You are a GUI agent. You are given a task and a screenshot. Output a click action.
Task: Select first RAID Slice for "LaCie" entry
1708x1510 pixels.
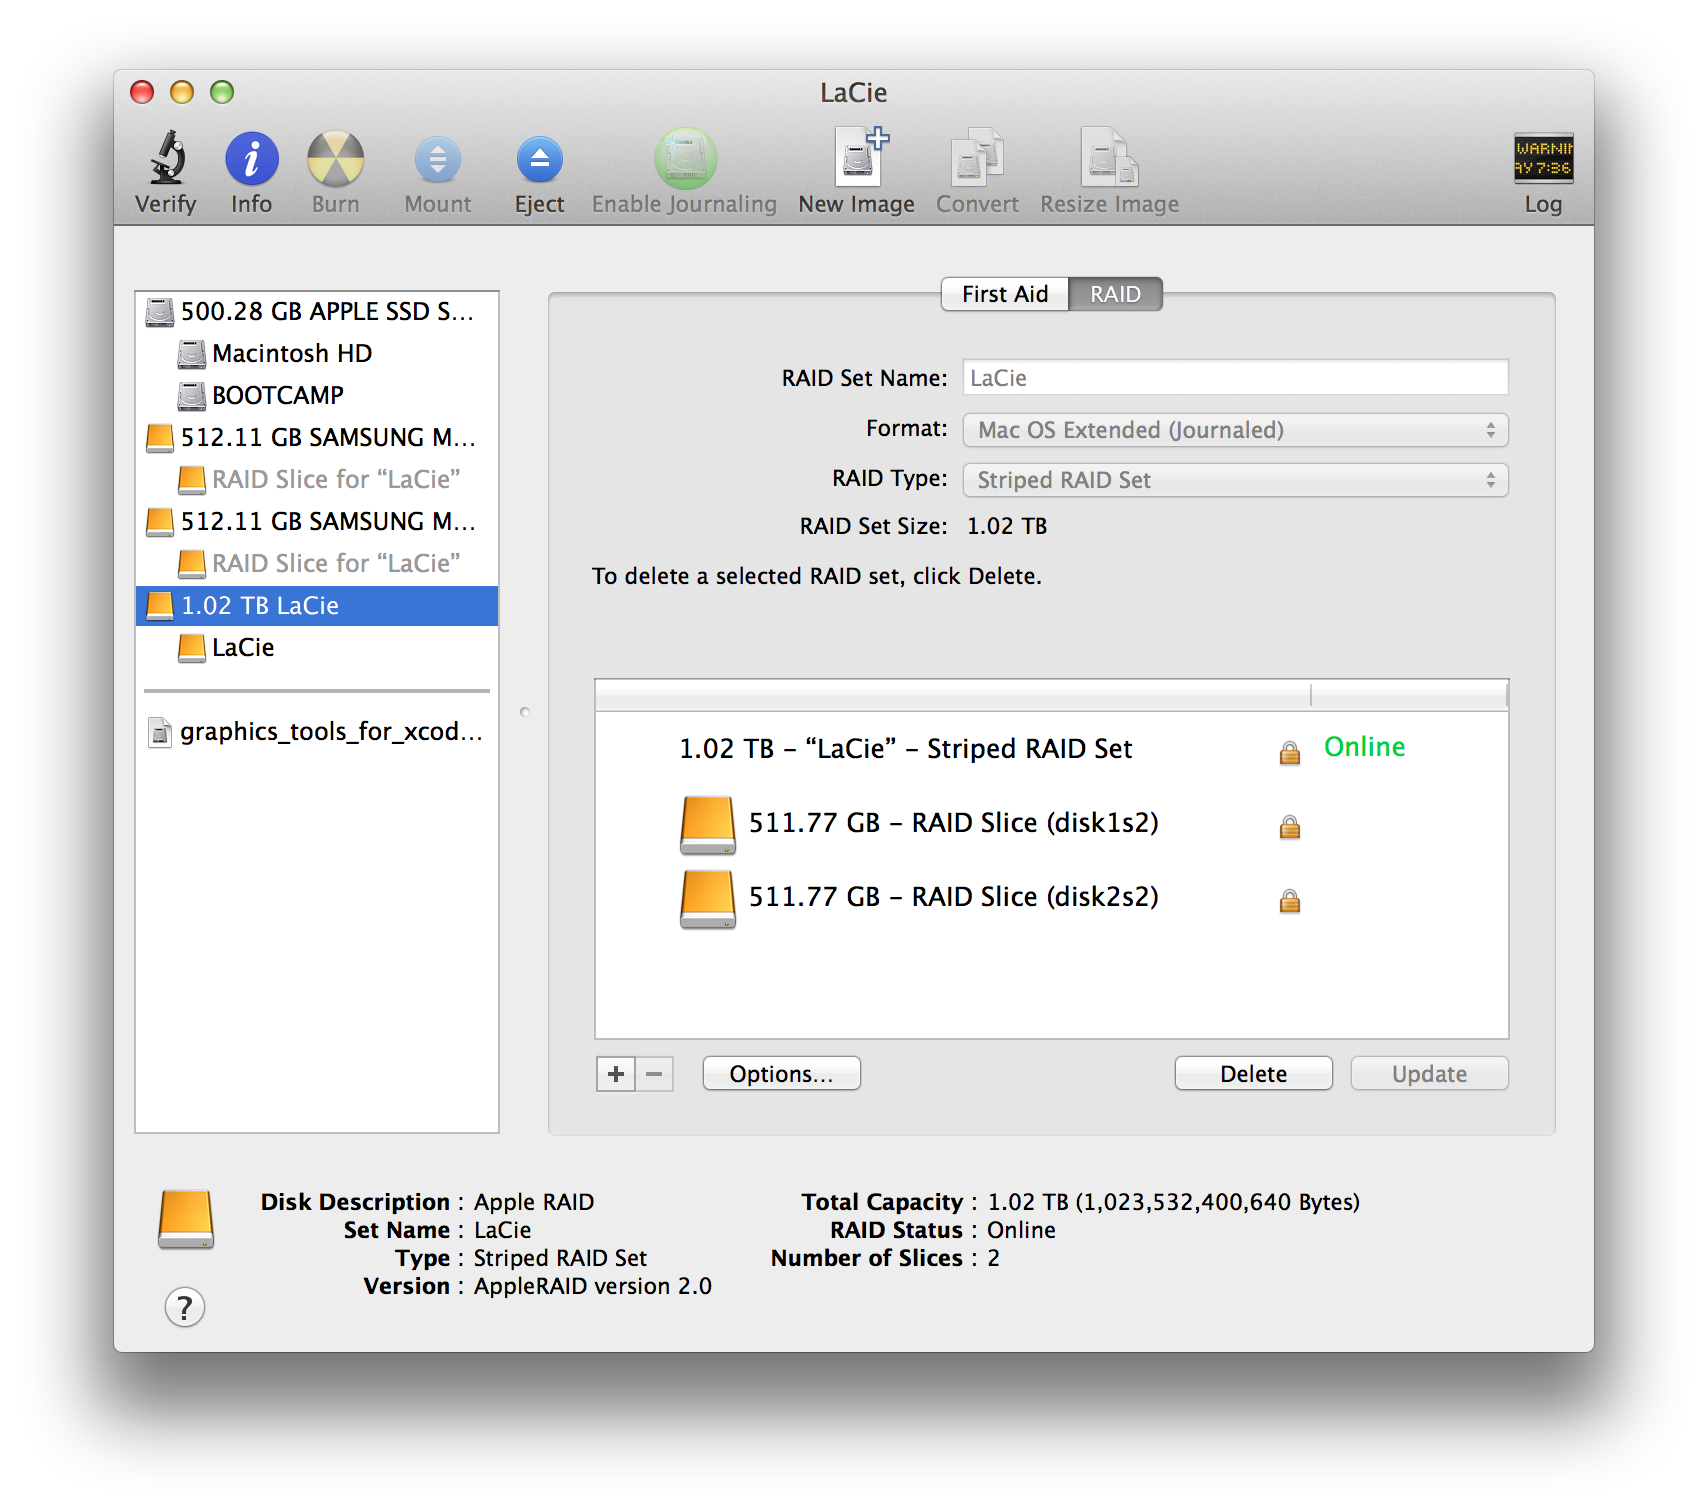coord(317,480)
